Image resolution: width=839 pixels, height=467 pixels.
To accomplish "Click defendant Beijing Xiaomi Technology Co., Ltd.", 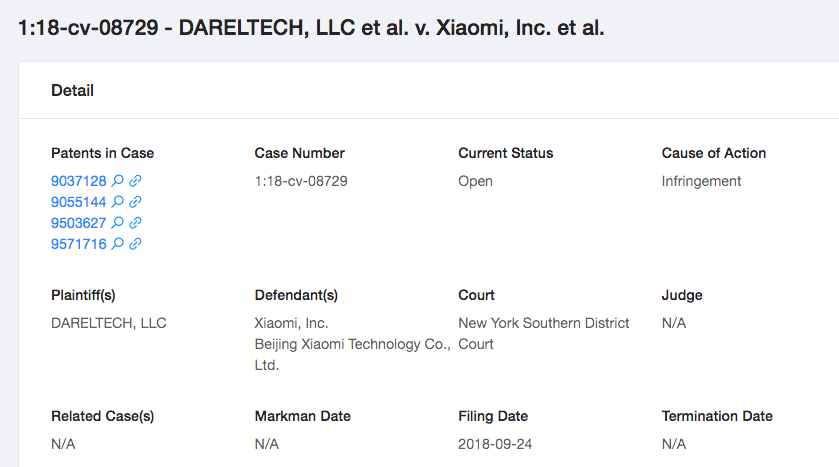I will point(353,355).
